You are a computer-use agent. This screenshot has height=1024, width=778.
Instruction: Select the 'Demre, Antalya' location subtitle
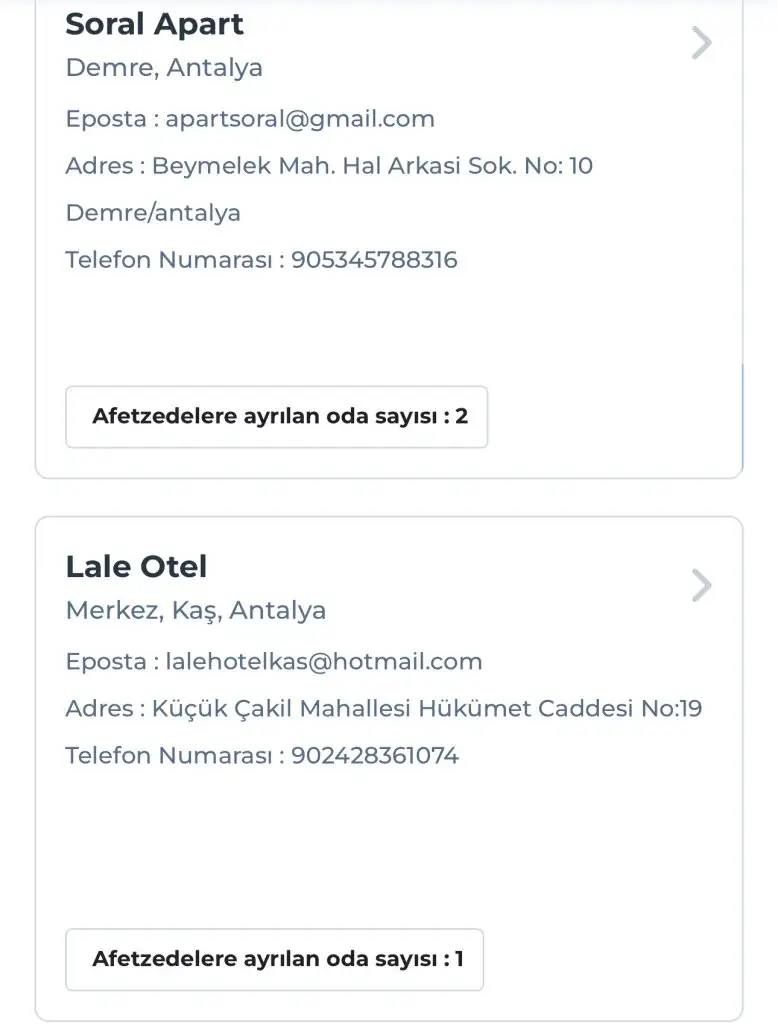pyautogui.click(x=164, y=68)
